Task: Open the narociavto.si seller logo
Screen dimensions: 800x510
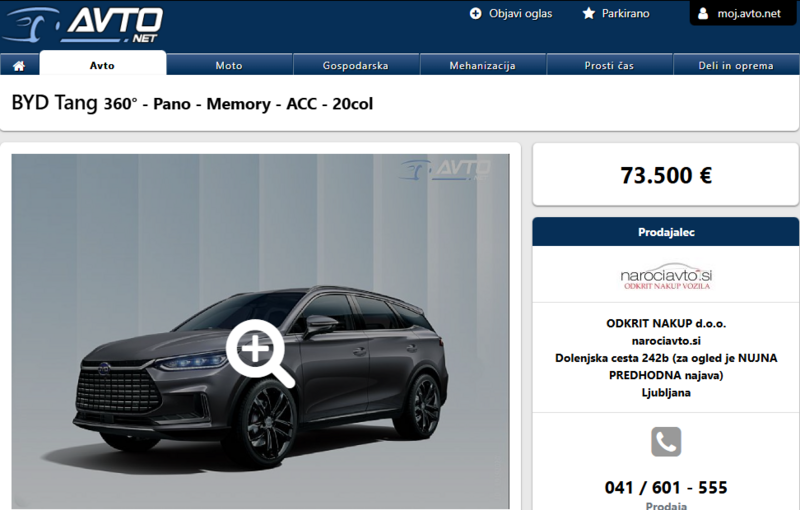Action: [x=666, y=276]
